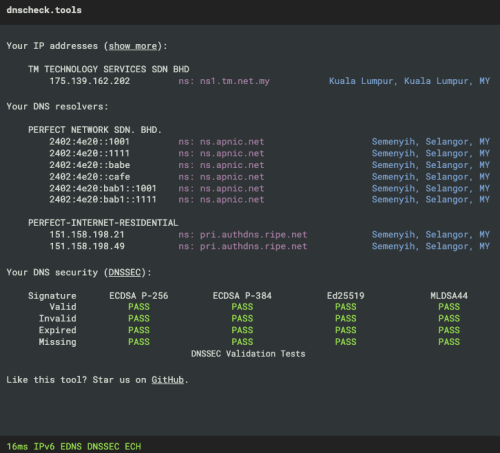Click PASS for Missing ECDSA P-256
The height and width of the screenshot is (453, 500).
pyautogui.click(x=139, y=342)
